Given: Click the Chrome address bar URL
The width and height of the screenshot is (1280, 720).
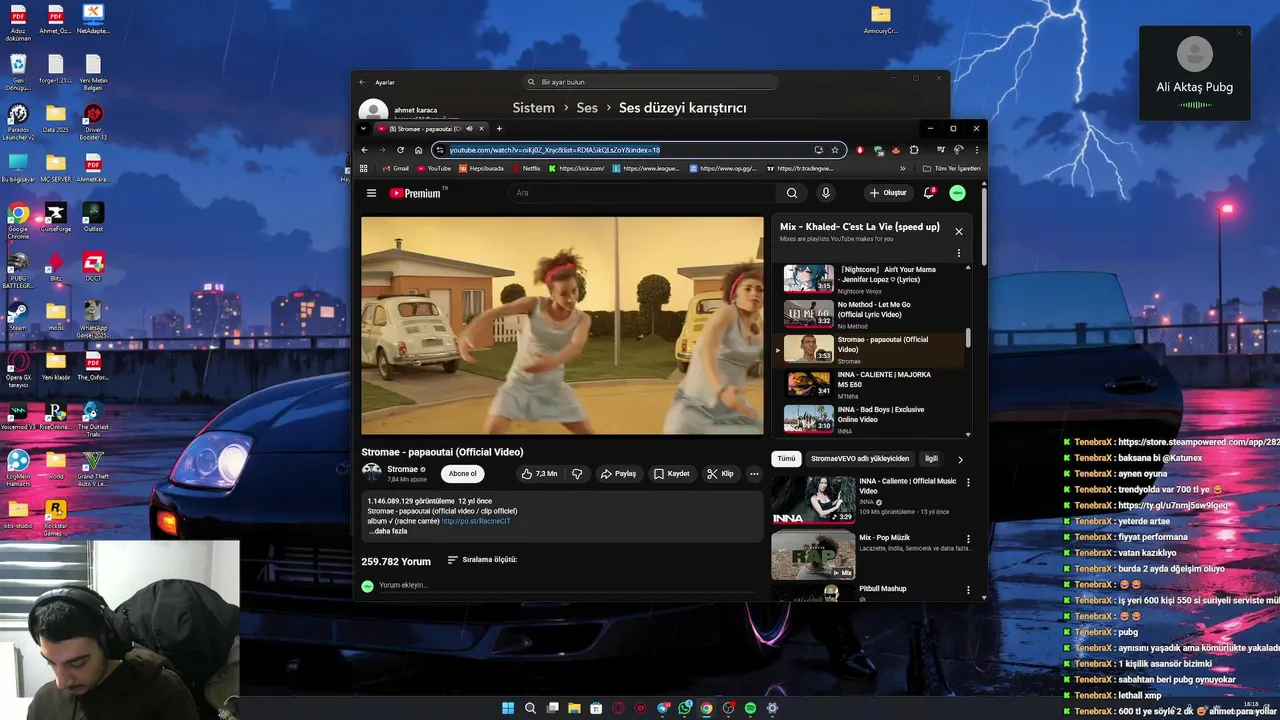Looking at the screenshot, I should (555, 150).
